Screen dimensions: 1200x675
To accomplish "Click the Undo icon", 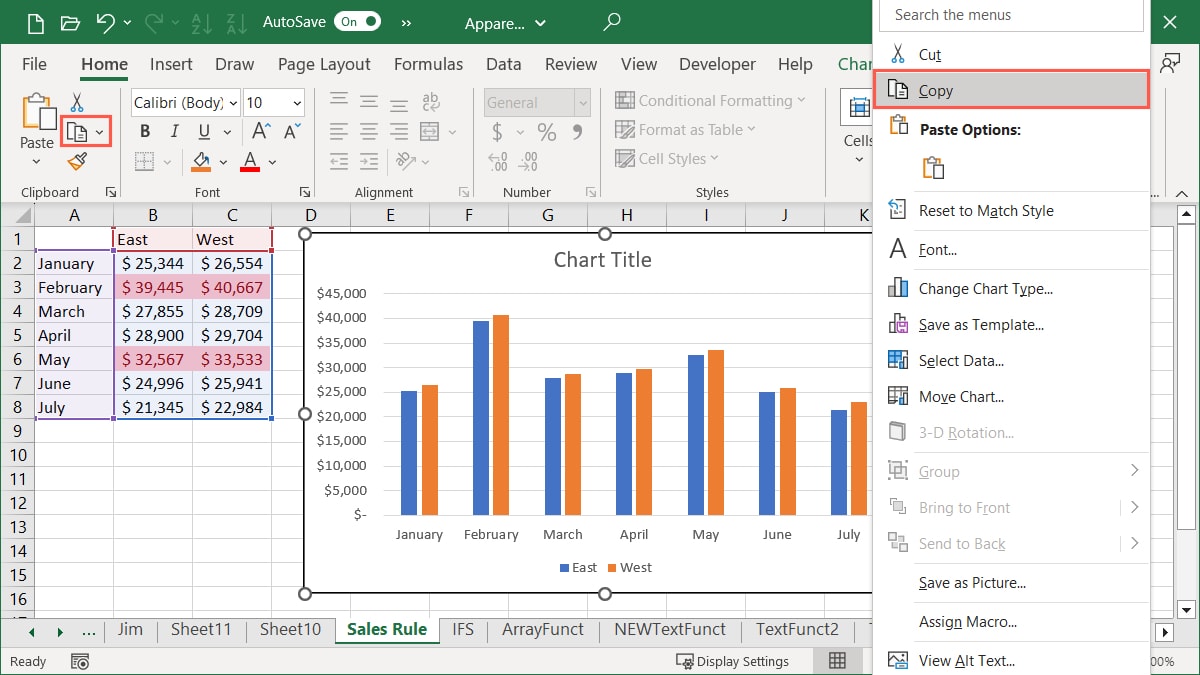I will click(106, 21).
